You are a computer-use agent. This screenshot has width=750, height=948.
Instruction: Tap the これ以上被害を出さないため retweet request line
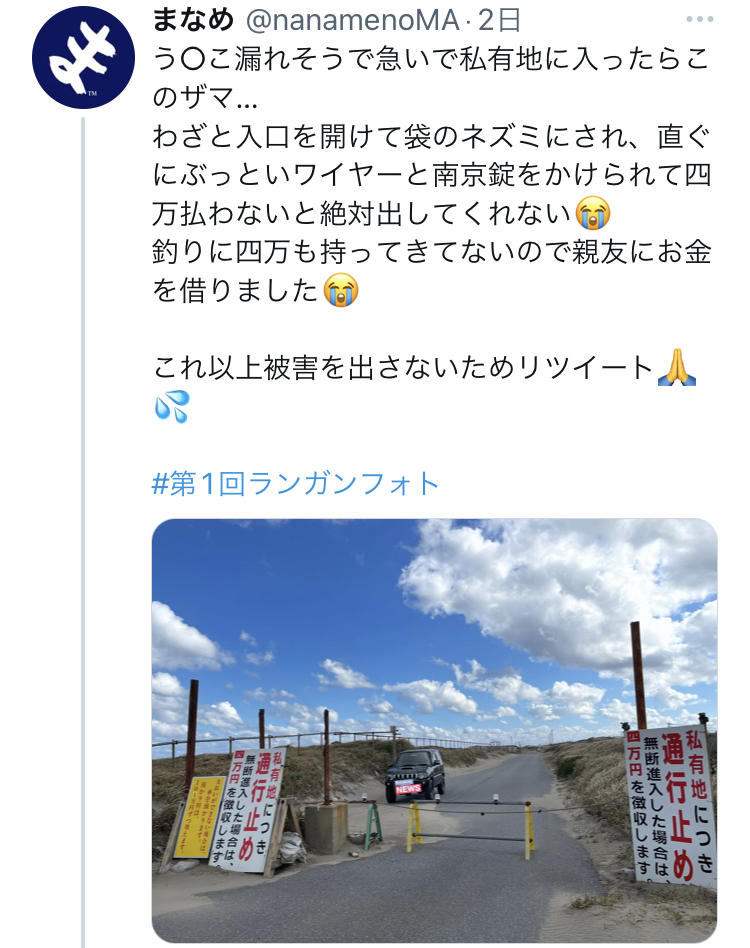pyautogui.click(x=404, y=368)
